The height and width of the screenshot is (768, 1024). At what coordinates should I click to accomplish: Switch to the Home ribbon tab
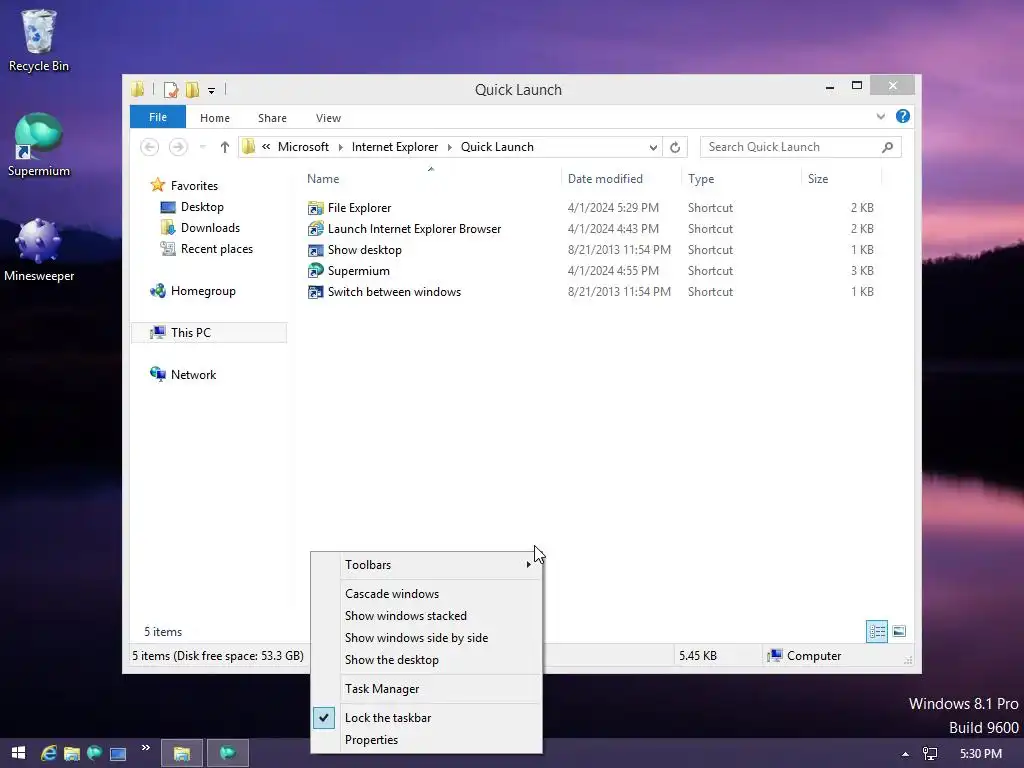(215, 118)
